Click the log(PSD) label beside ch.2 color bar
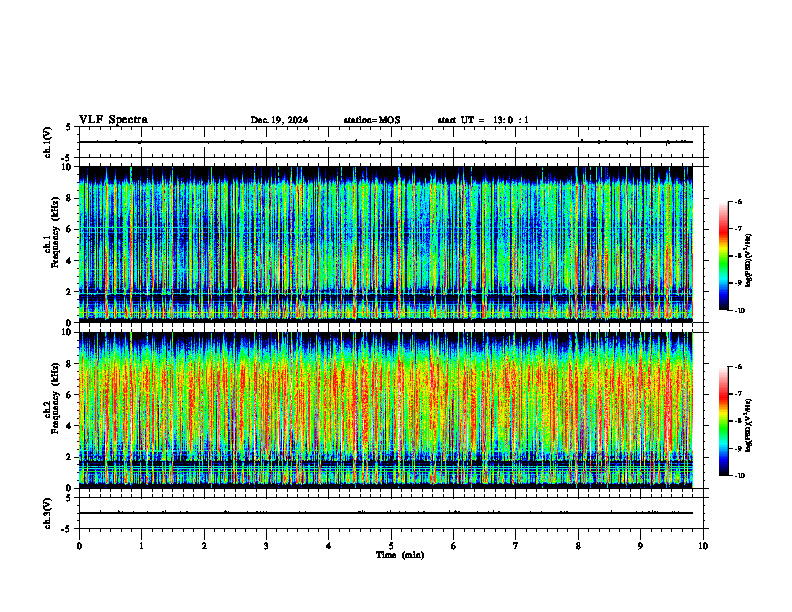 click(750, 425)
